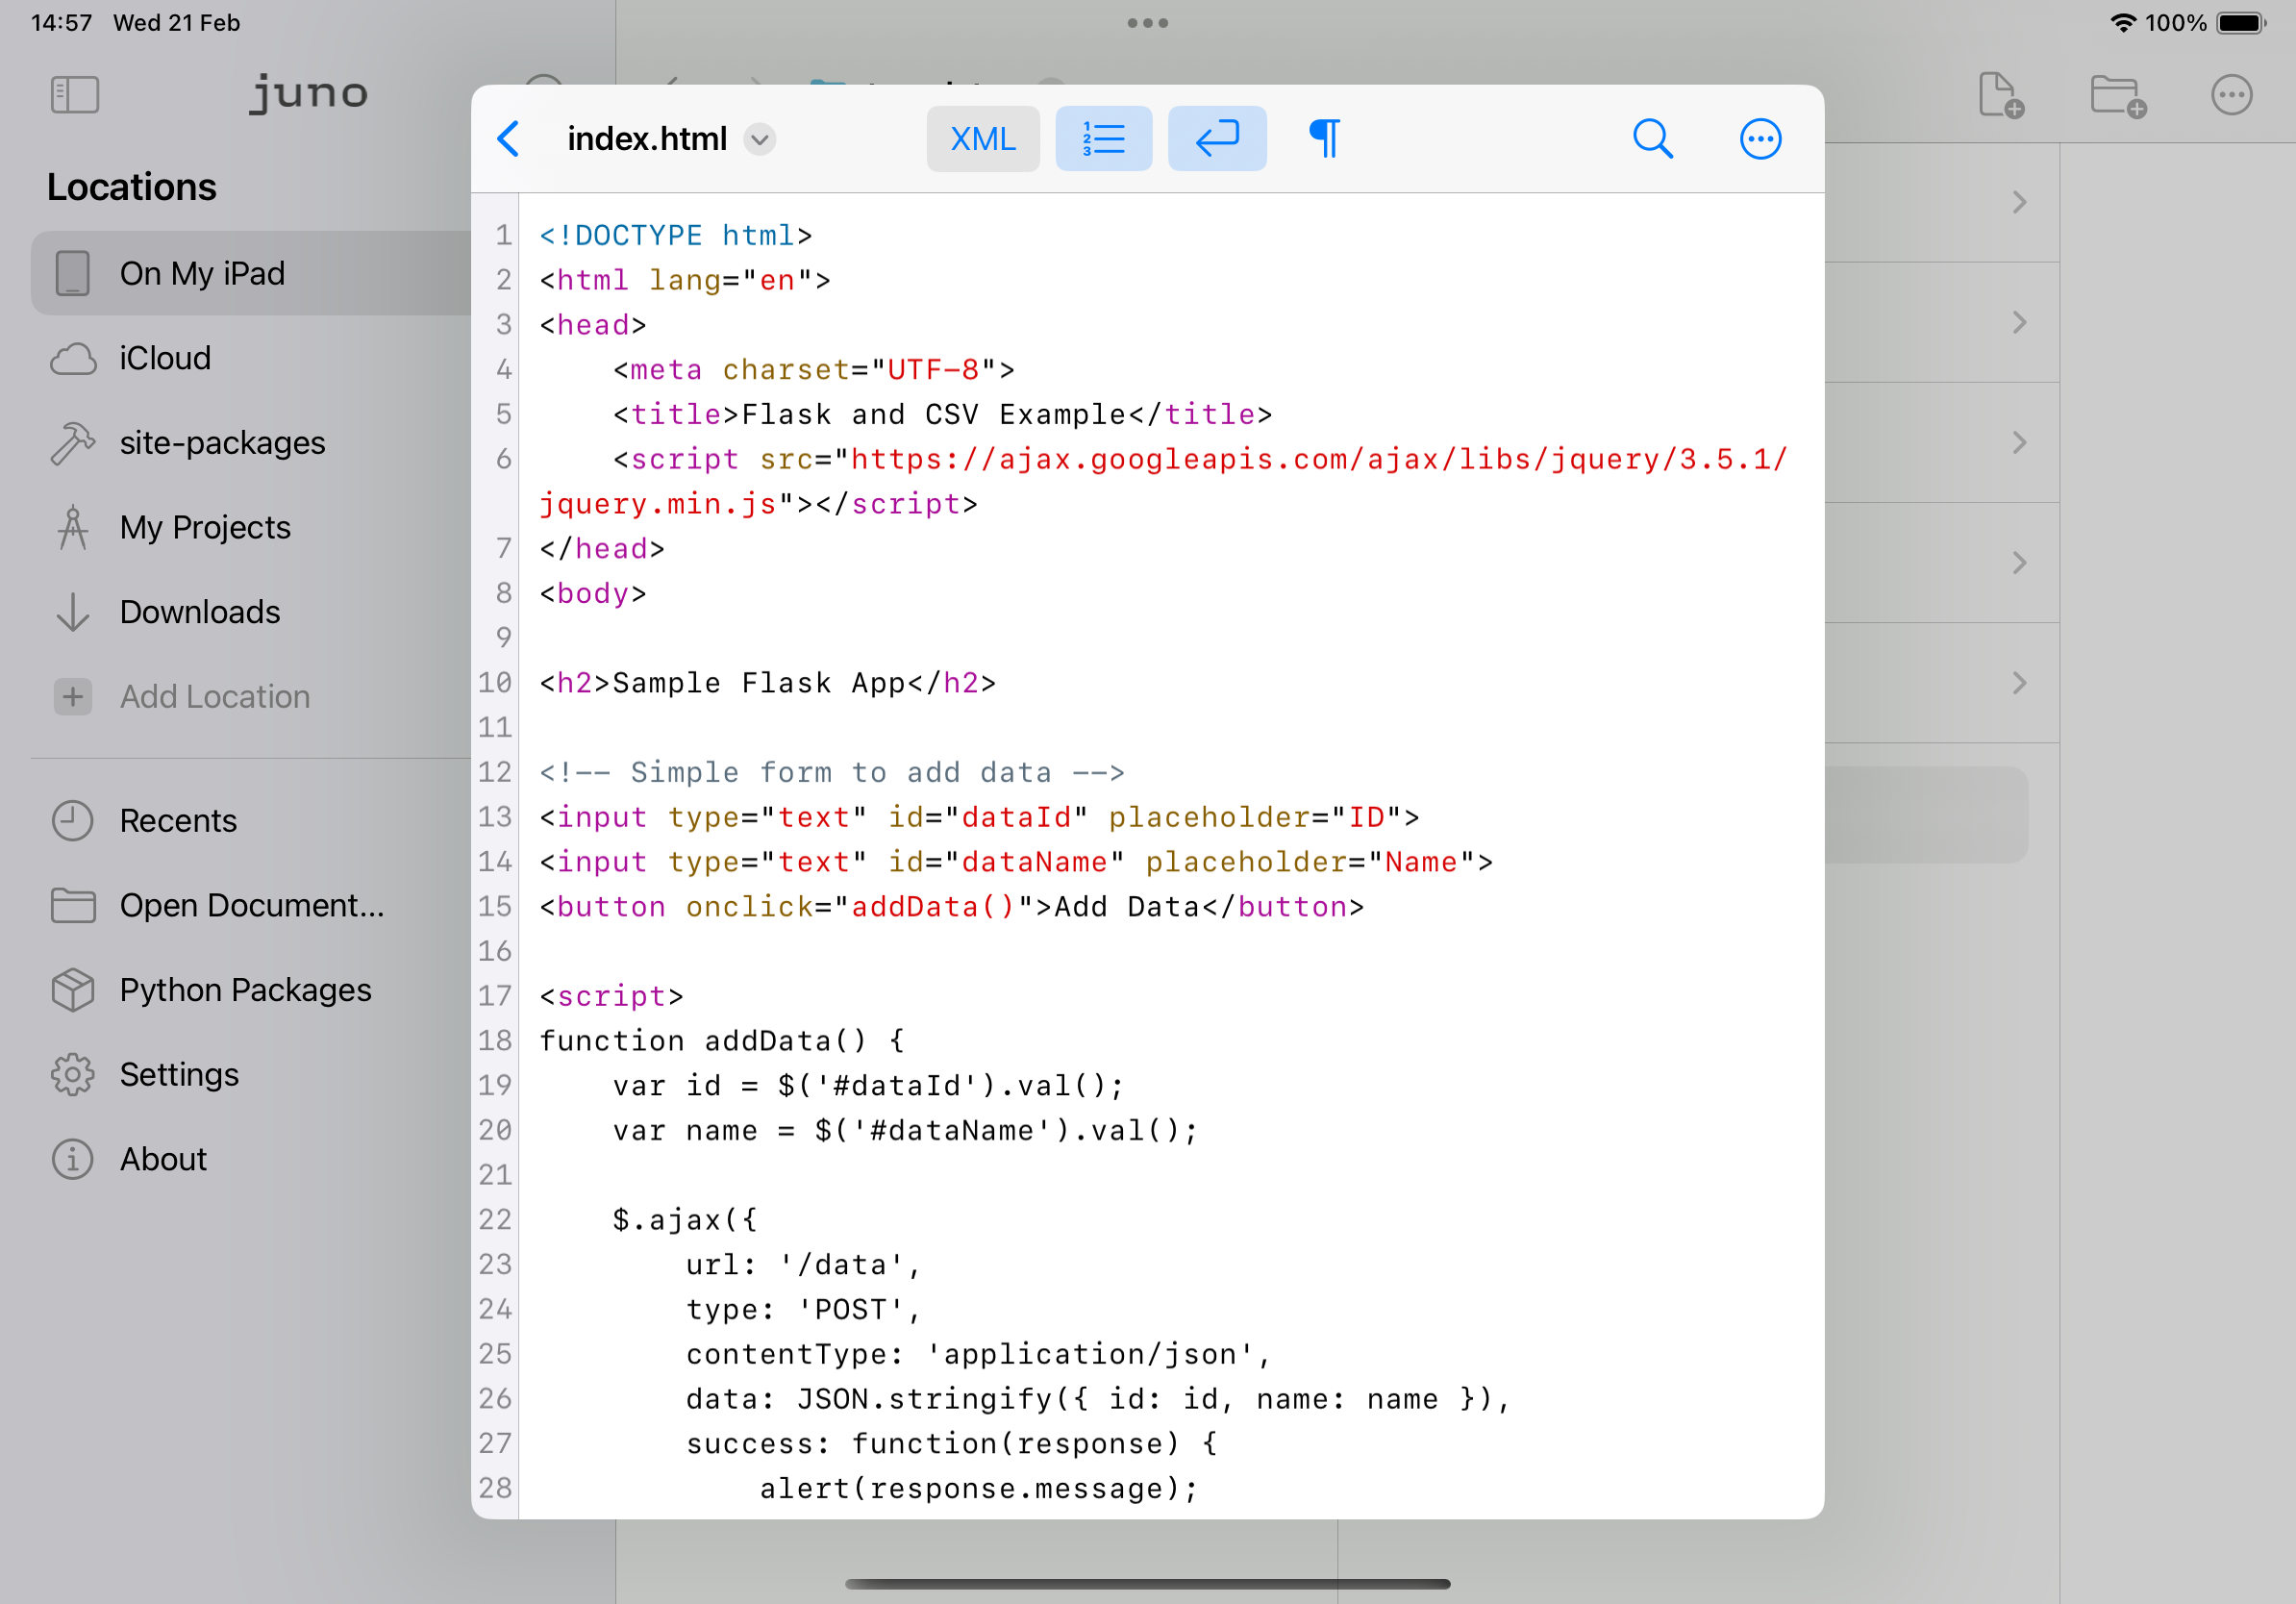Screen dimensions: 2296x1604
Task: Tap the home indicator bar at bottom
Action: click(x=1147, y=1584)
